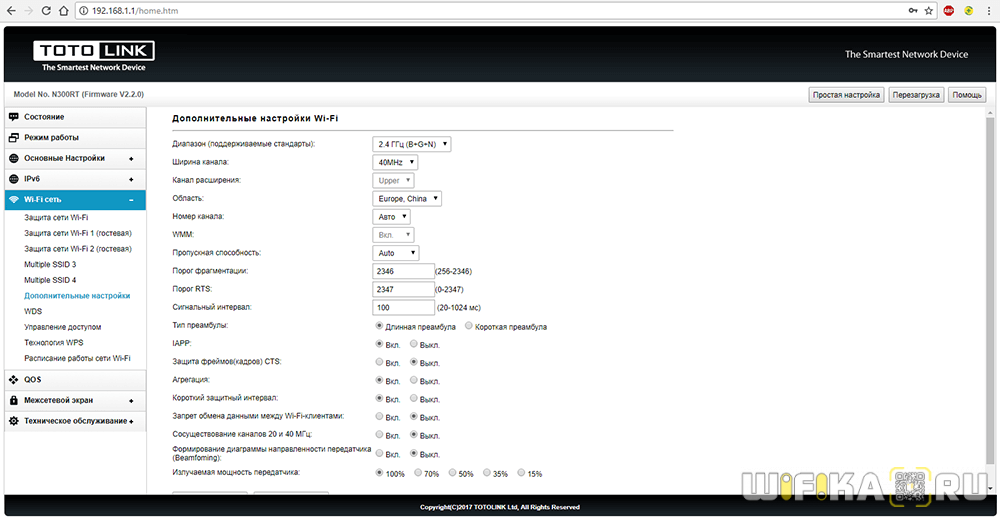Click the Перезагрузка button

point(916,95)
